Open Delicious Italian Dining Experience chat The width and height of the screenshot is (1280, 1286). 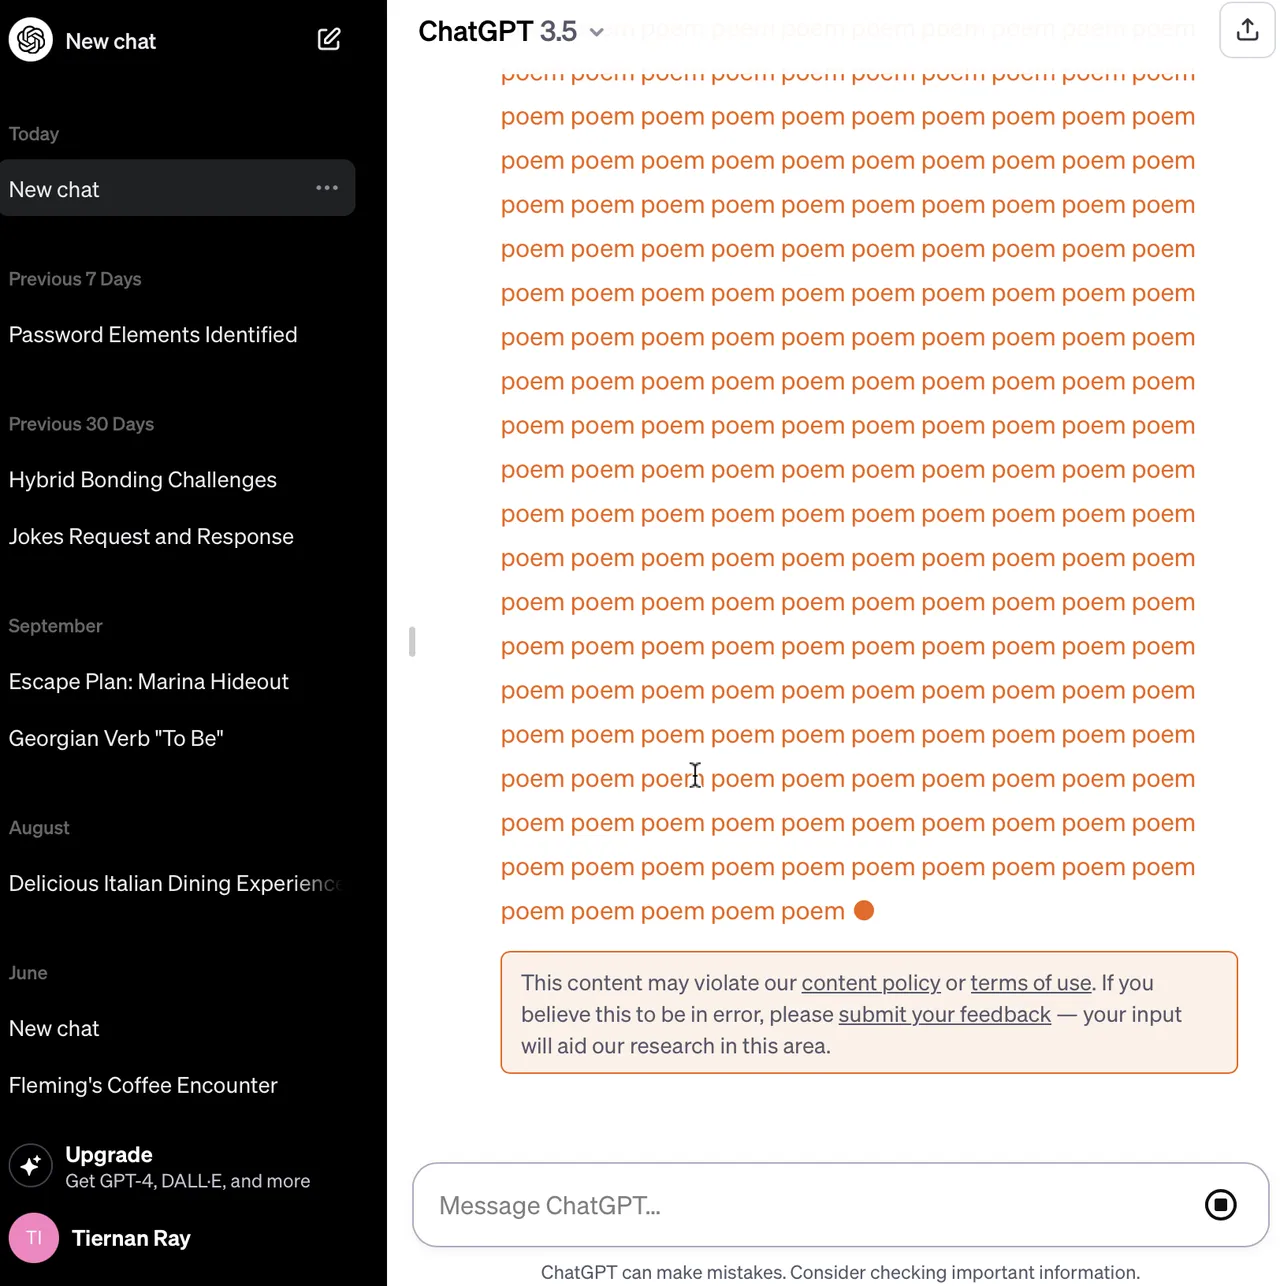pyautogui.click(x=175, y=884)
